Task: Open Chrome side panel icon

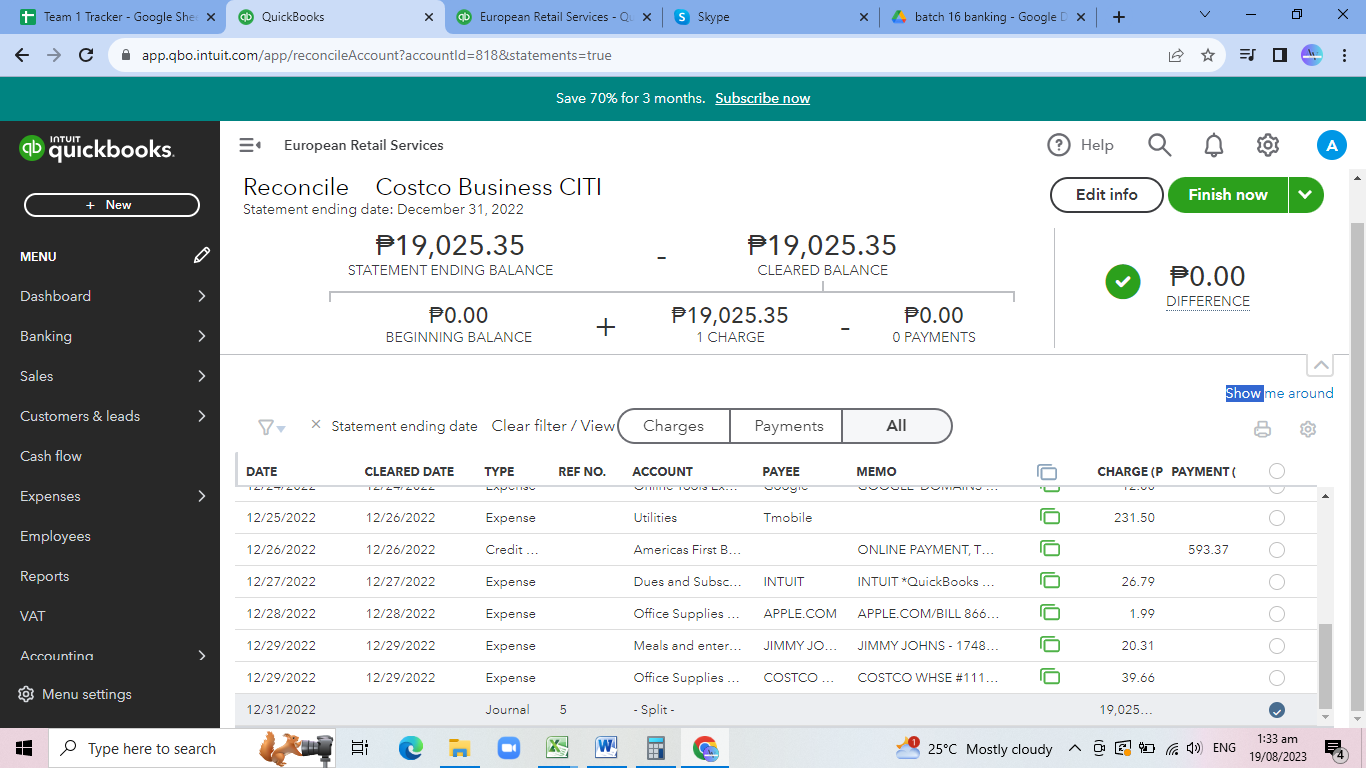Action: pyautogui.click(x=1279, y=55)
